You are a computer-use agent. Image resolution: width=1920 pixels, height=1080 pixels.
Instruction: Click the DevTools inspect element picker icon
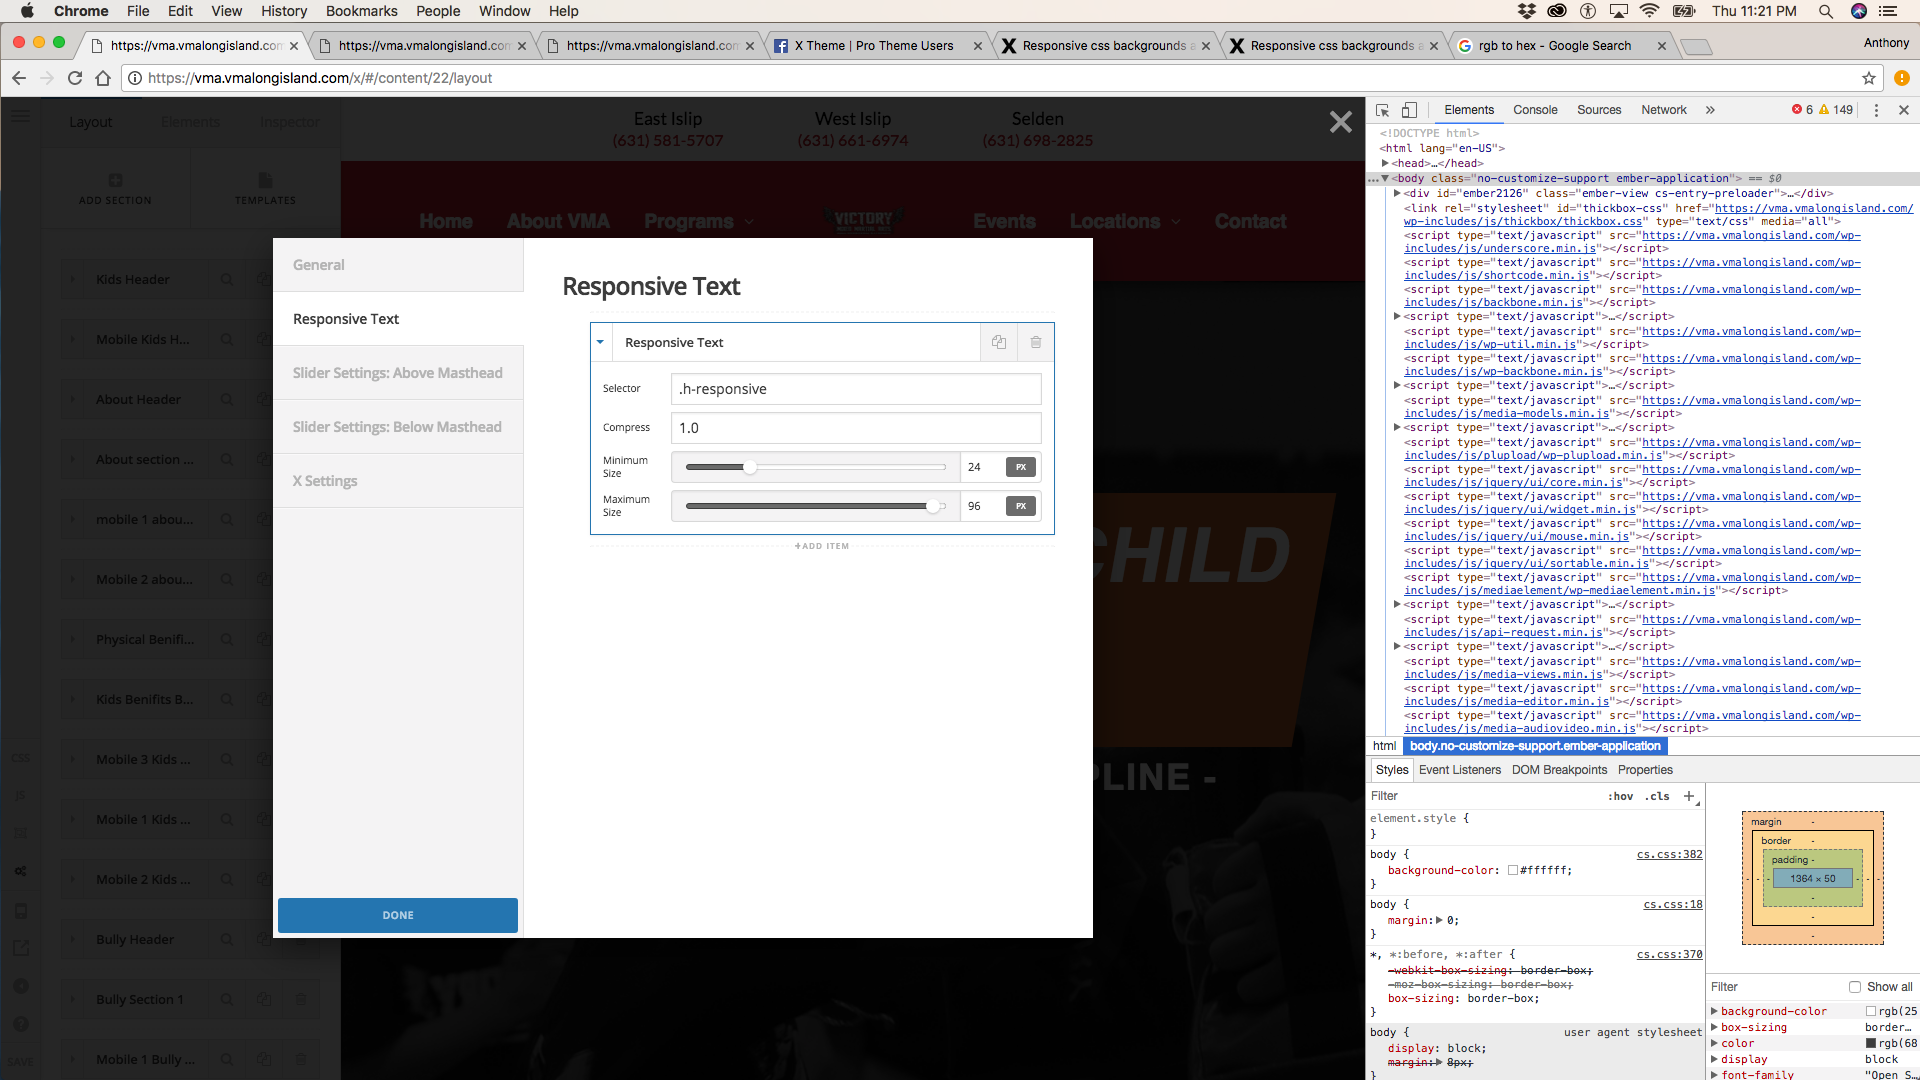tap(1382, 110)
